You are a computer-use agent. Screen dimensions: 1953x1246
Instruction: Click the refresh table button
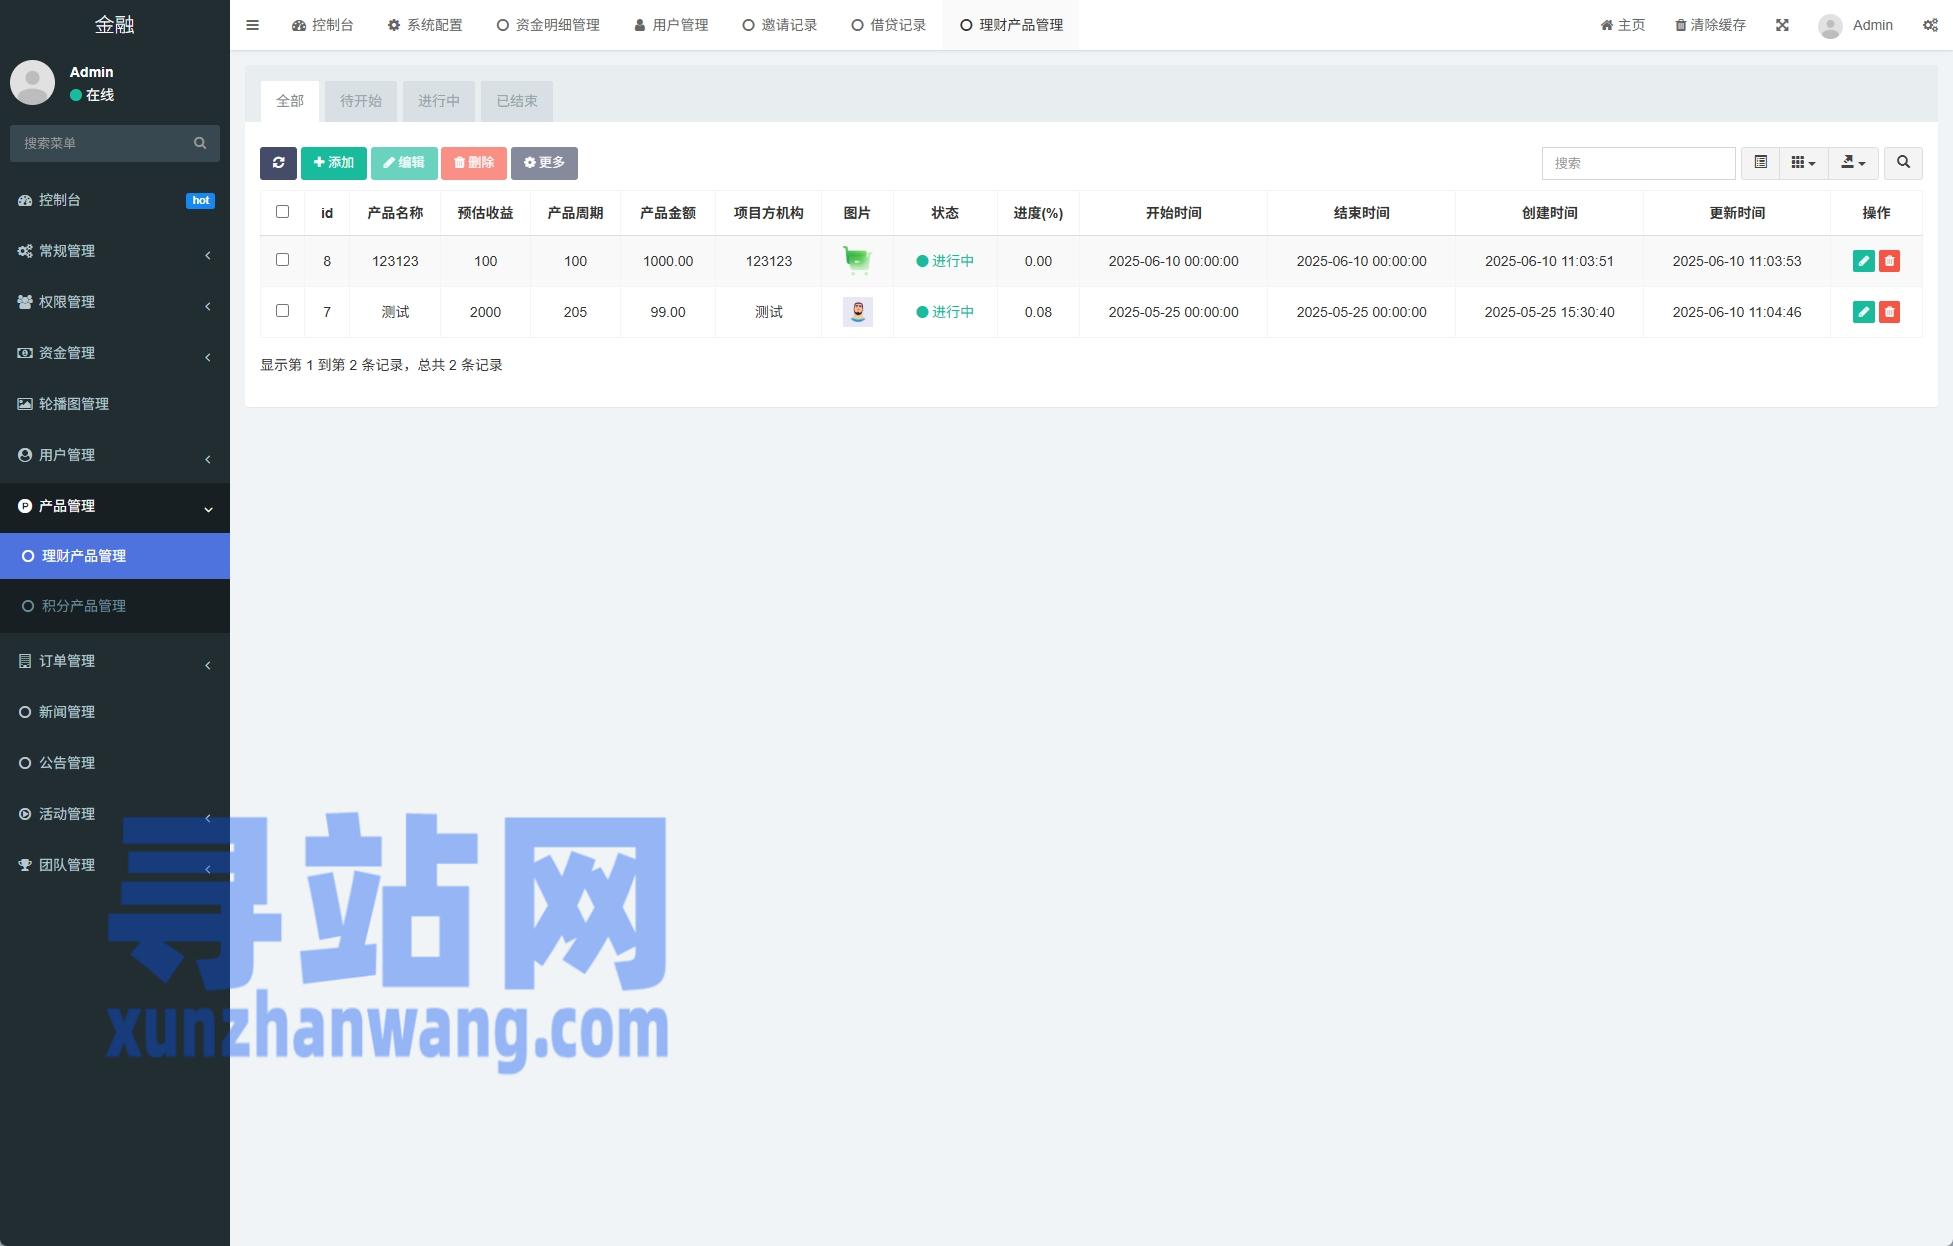[278, 163]
